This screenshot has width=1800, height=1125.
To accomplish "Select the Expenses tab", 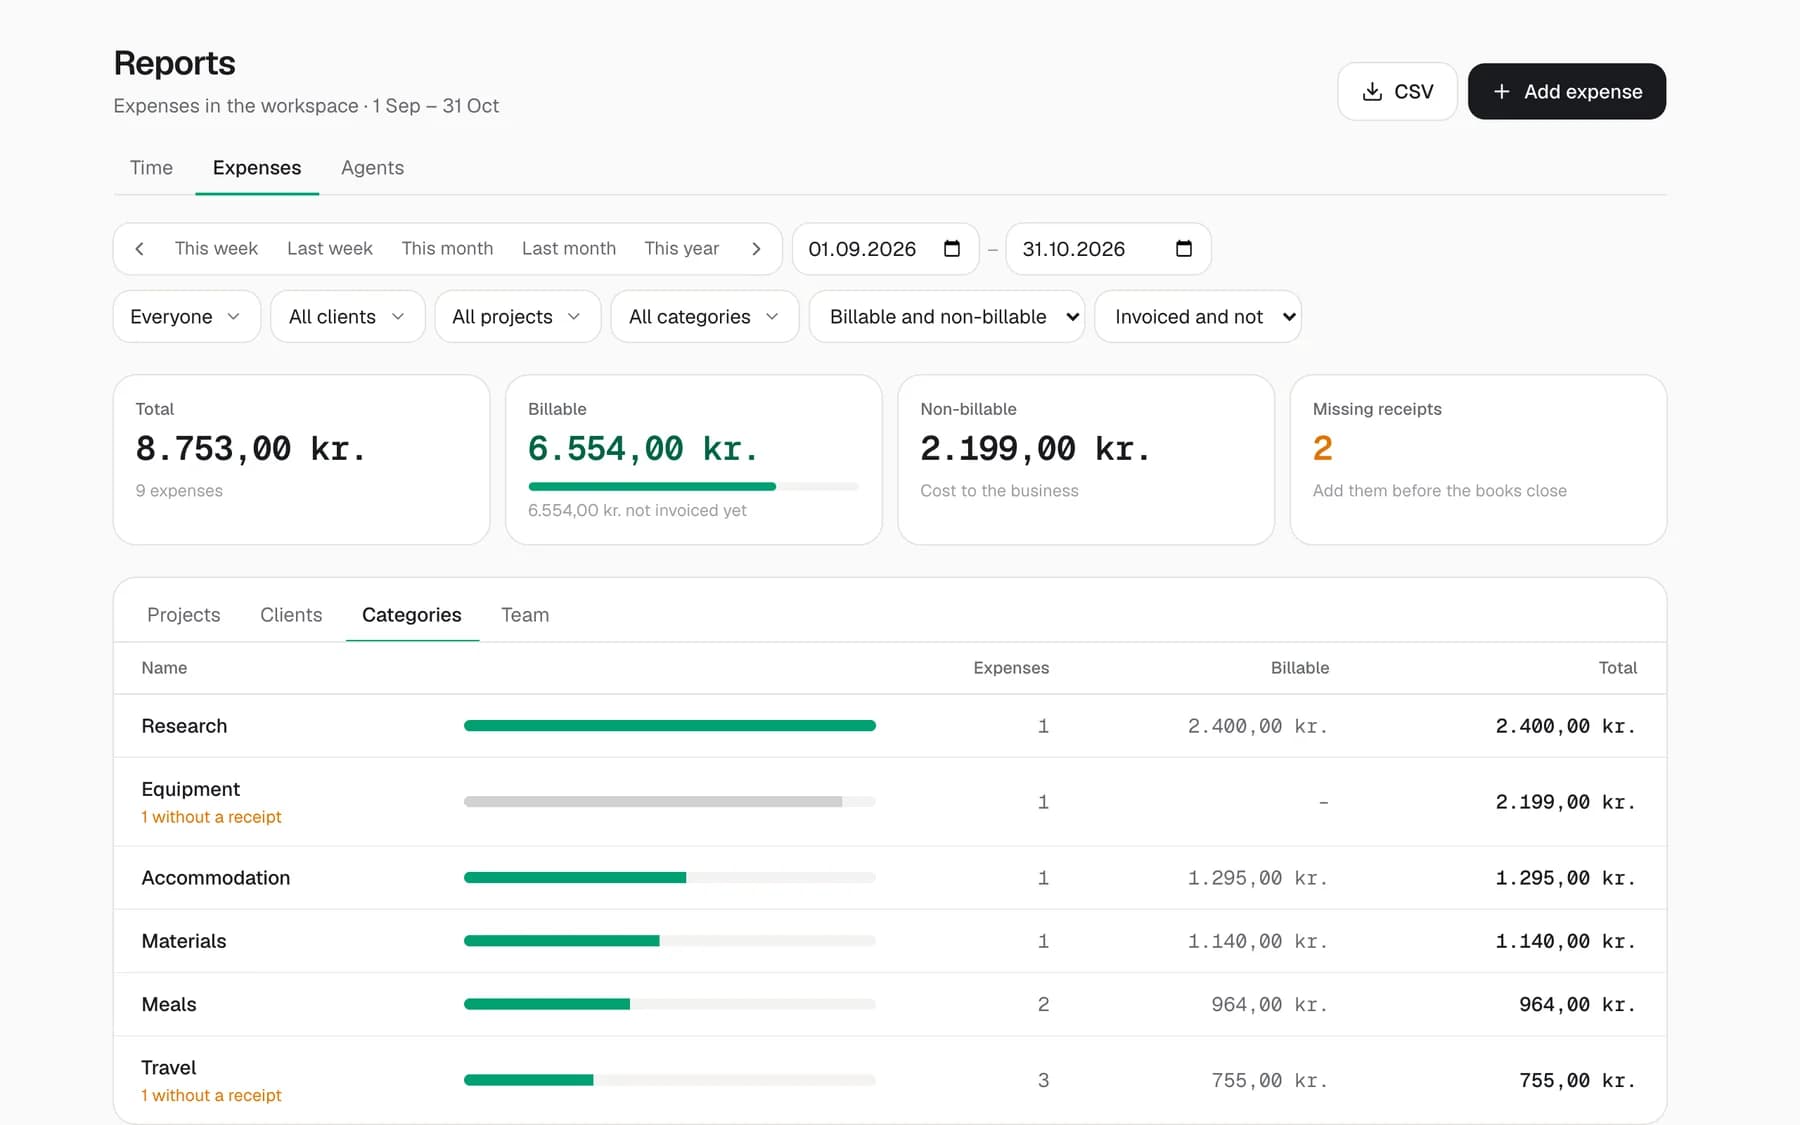I will tap(257, 168).
